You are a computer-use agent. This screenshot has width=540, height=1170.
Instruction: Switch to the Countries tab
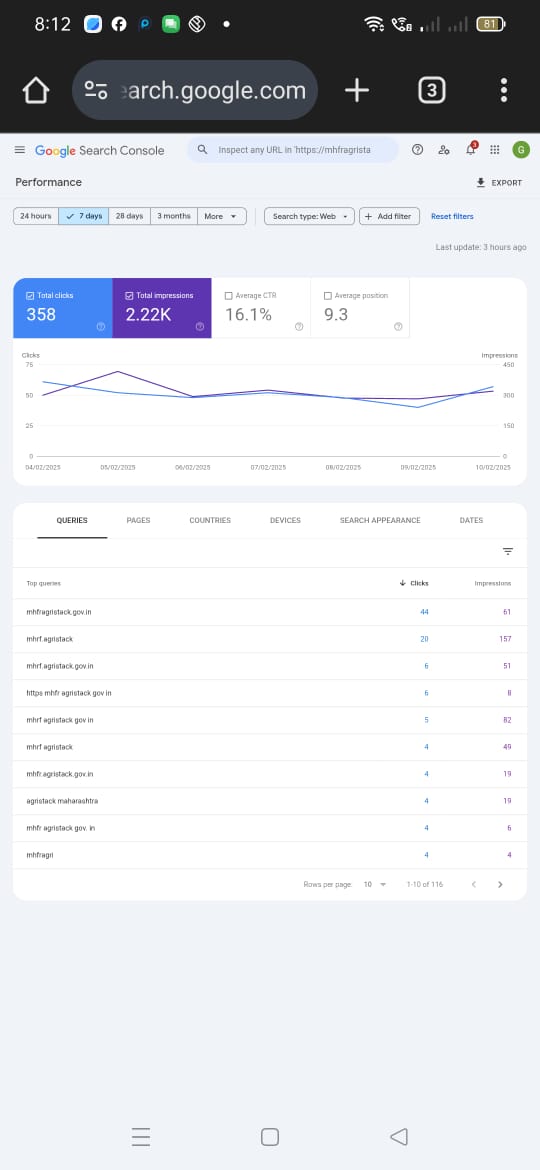coord(210,520)
